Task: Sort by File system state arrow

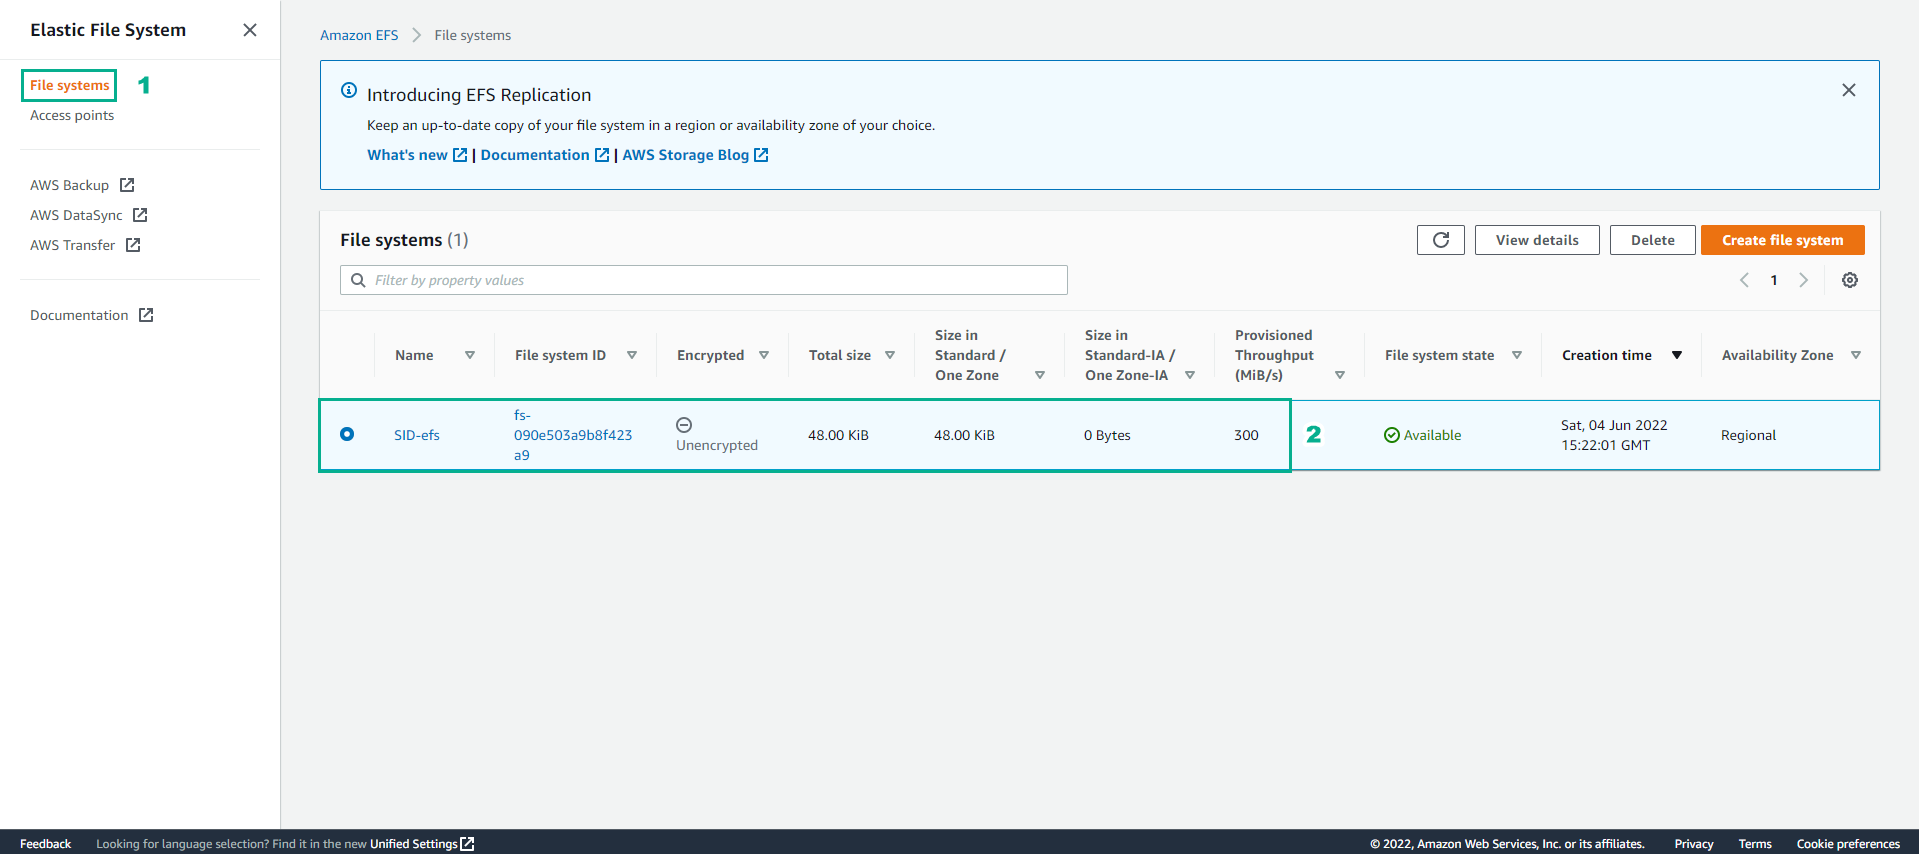Action: (x=1517, y=355)
